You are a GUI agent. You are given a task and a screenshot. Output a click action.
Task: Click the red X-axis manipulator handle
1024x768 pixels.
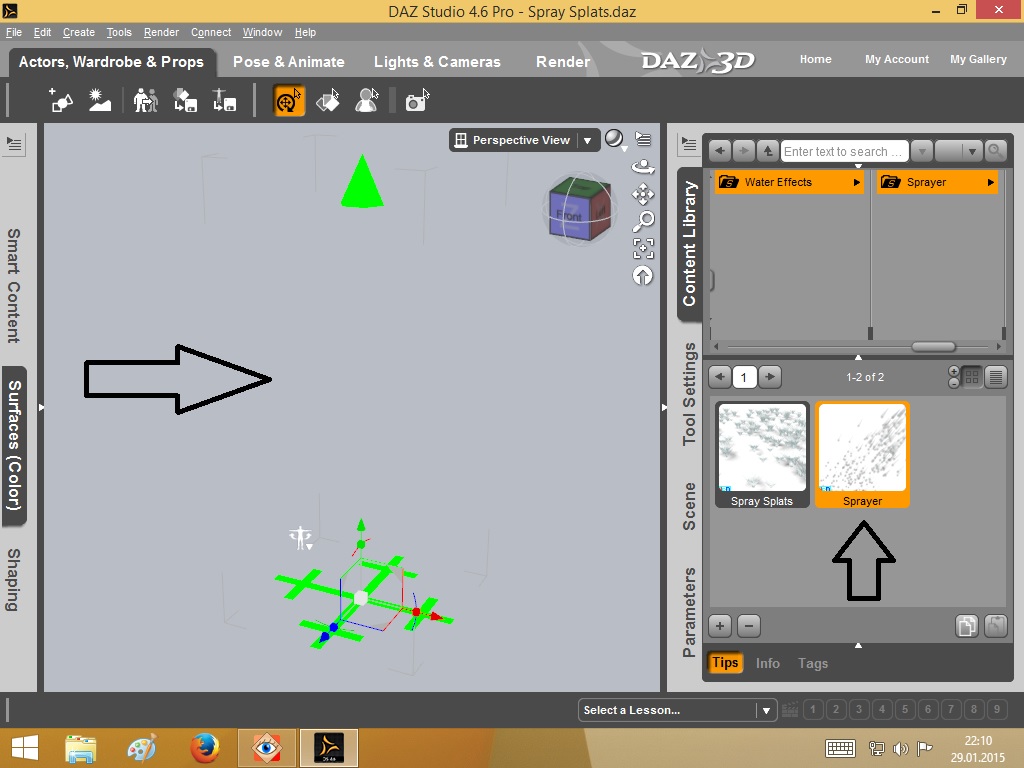point(436,616)
